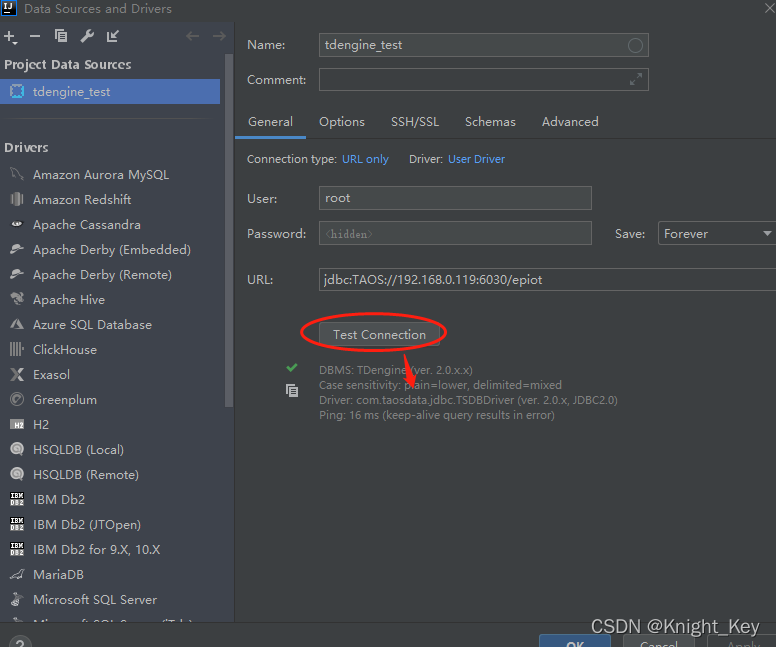Click the Test Connection button
The image size is (776, 647).
379,335
